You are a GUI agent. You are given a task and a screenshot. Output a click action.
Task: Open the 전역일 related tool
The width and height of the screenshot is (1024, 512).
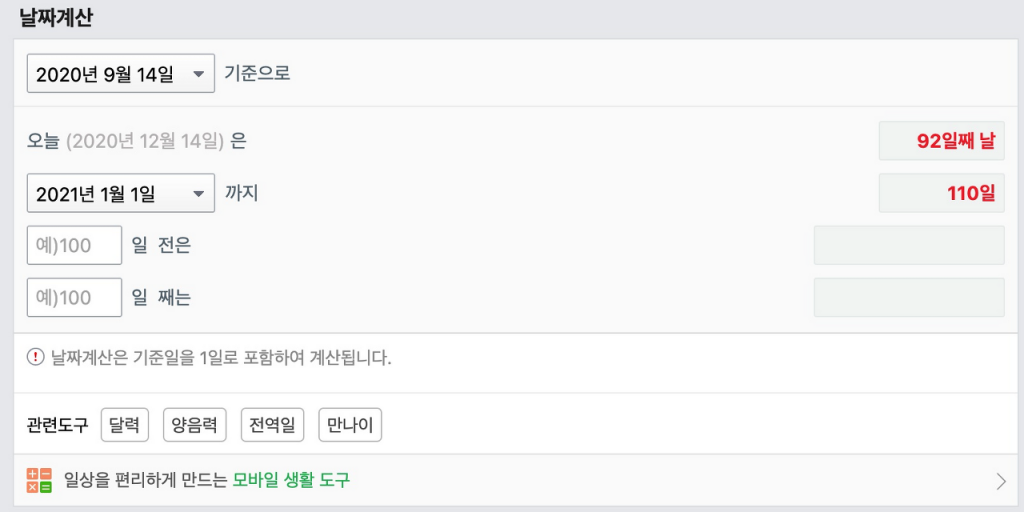pos(272,425)
